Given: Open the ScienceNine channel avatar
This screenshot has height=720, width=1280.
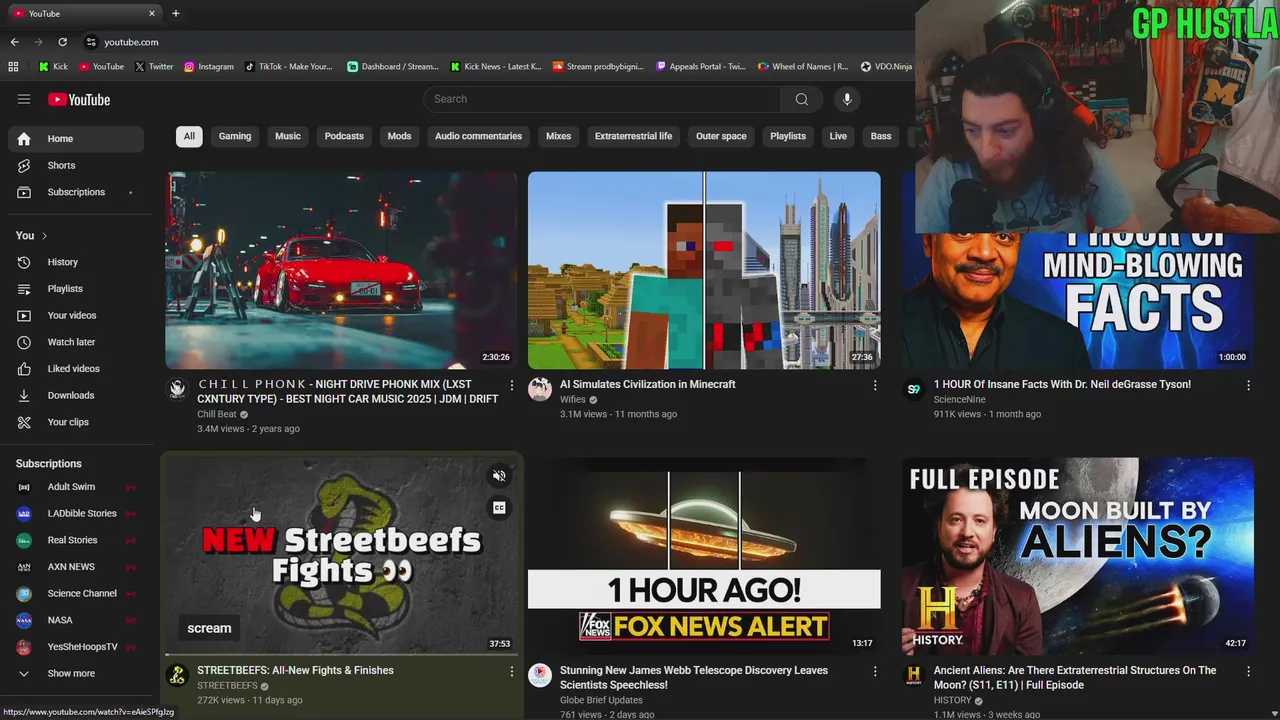Looking at the screenshot, I should 913,389.
